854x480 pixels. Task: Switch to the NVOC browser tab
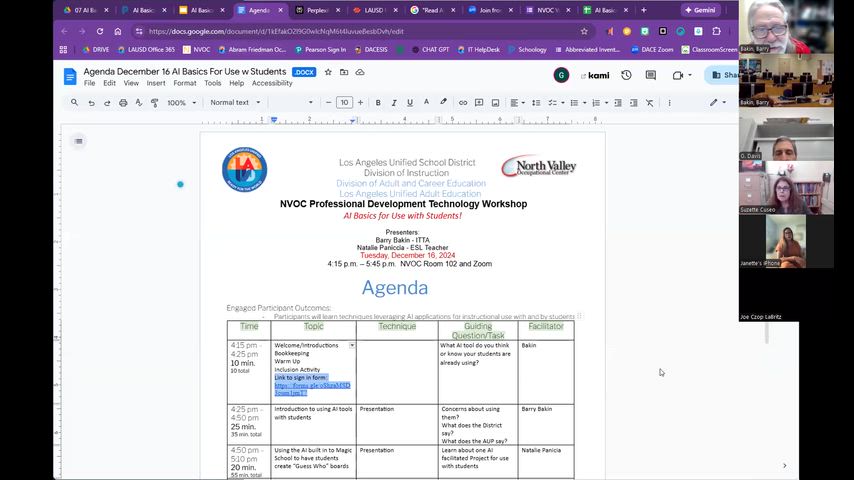(546, 10)
